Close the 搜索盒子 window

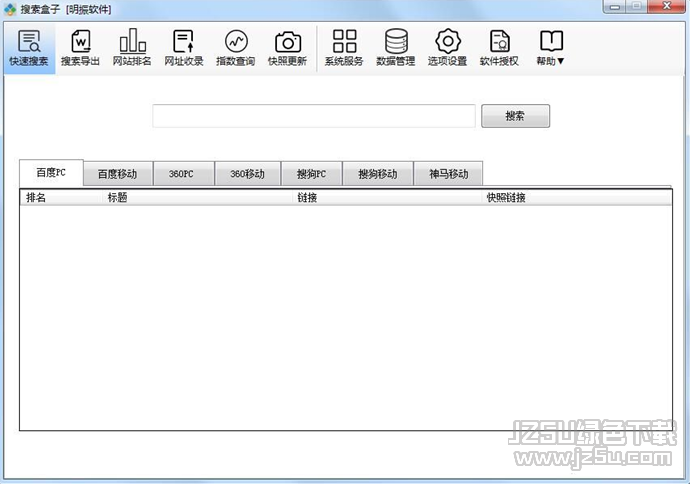pos(667,7)
